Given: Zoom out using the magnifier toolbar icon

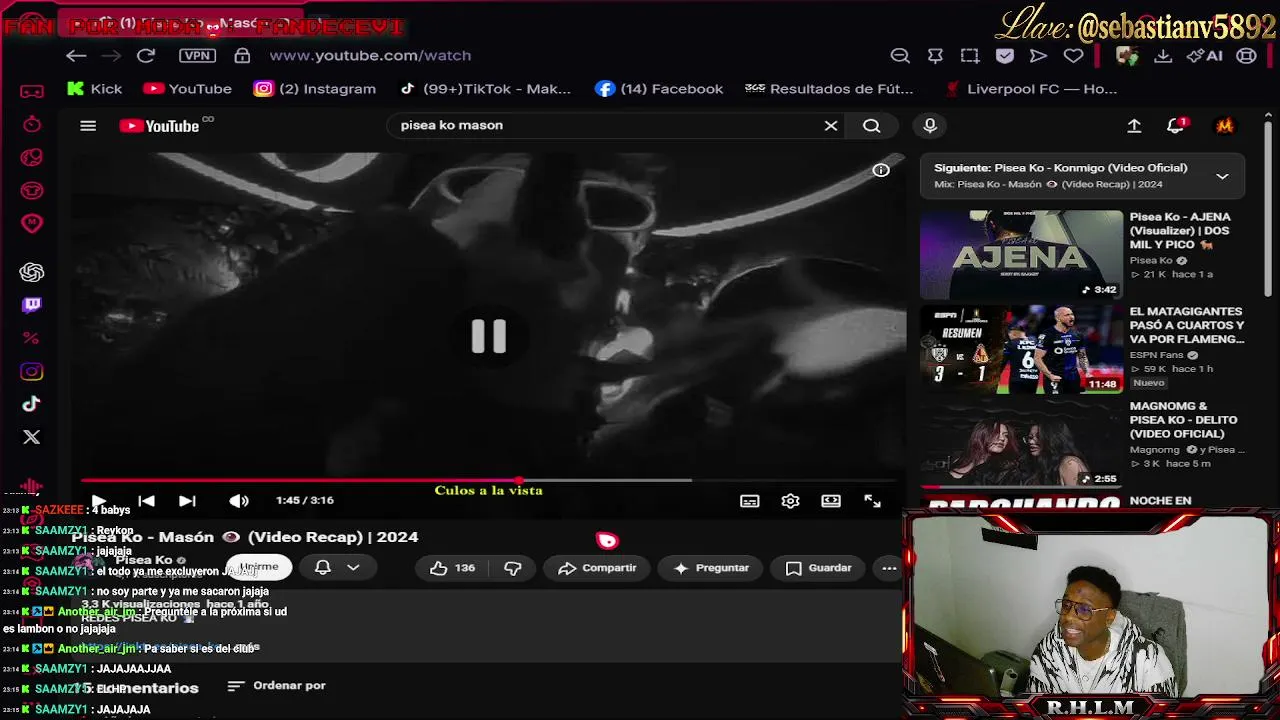Looking at the screenshot, I should pos(900,56).
